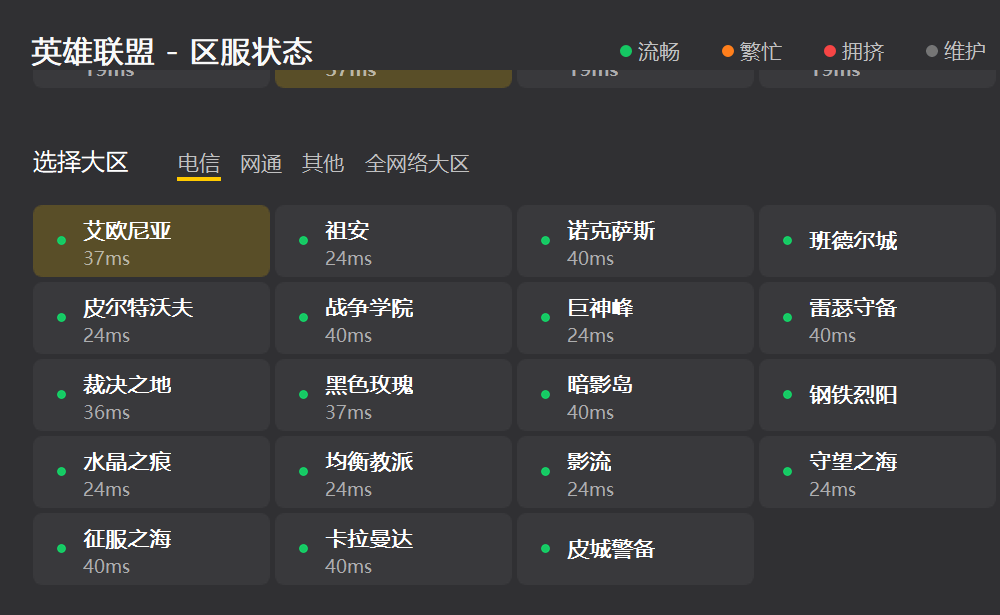The width and height of the screenshot is (1000, 615).
Task: Pick the 均衡教派 server
Action: coord(393,472)
